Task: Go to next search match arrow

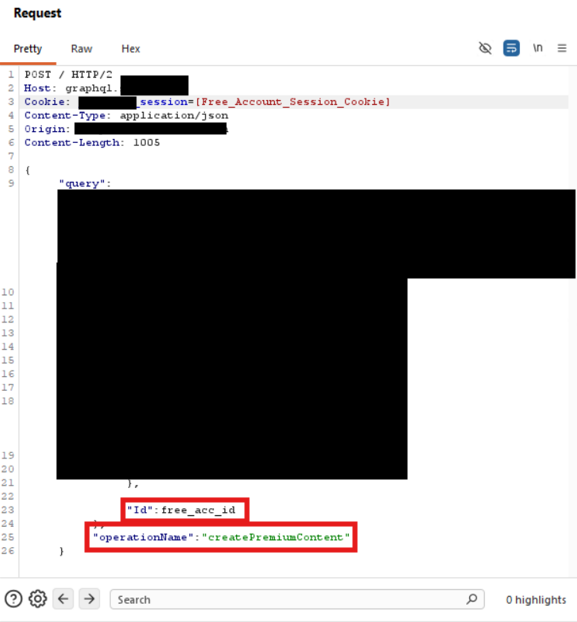Action: point(89,599)
